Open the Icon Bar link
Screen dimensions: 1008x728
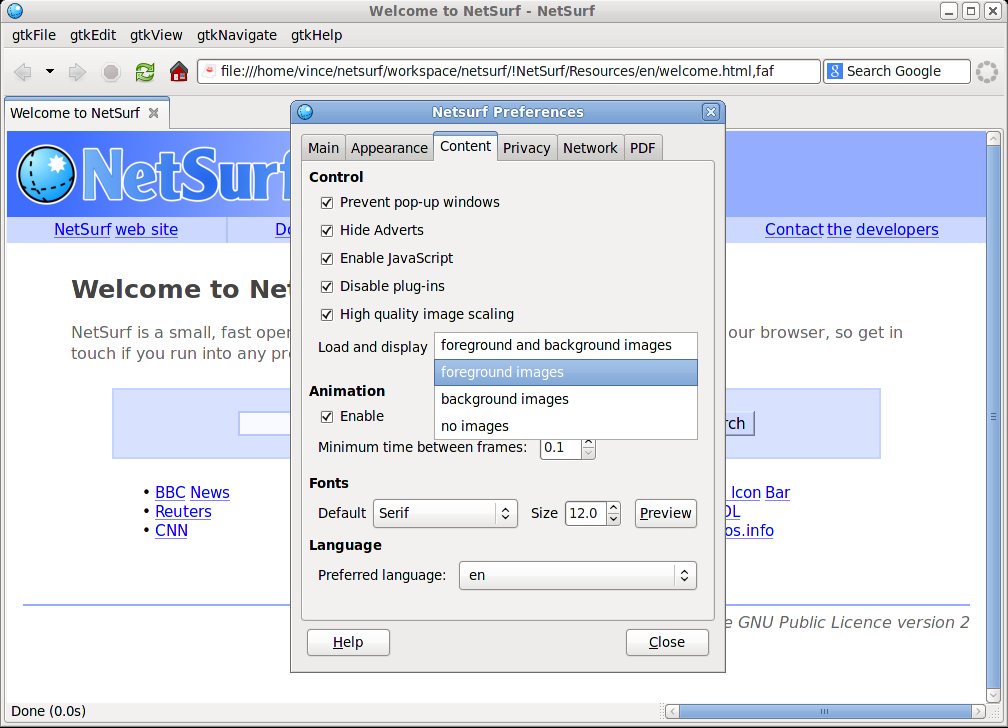point(759,493)
